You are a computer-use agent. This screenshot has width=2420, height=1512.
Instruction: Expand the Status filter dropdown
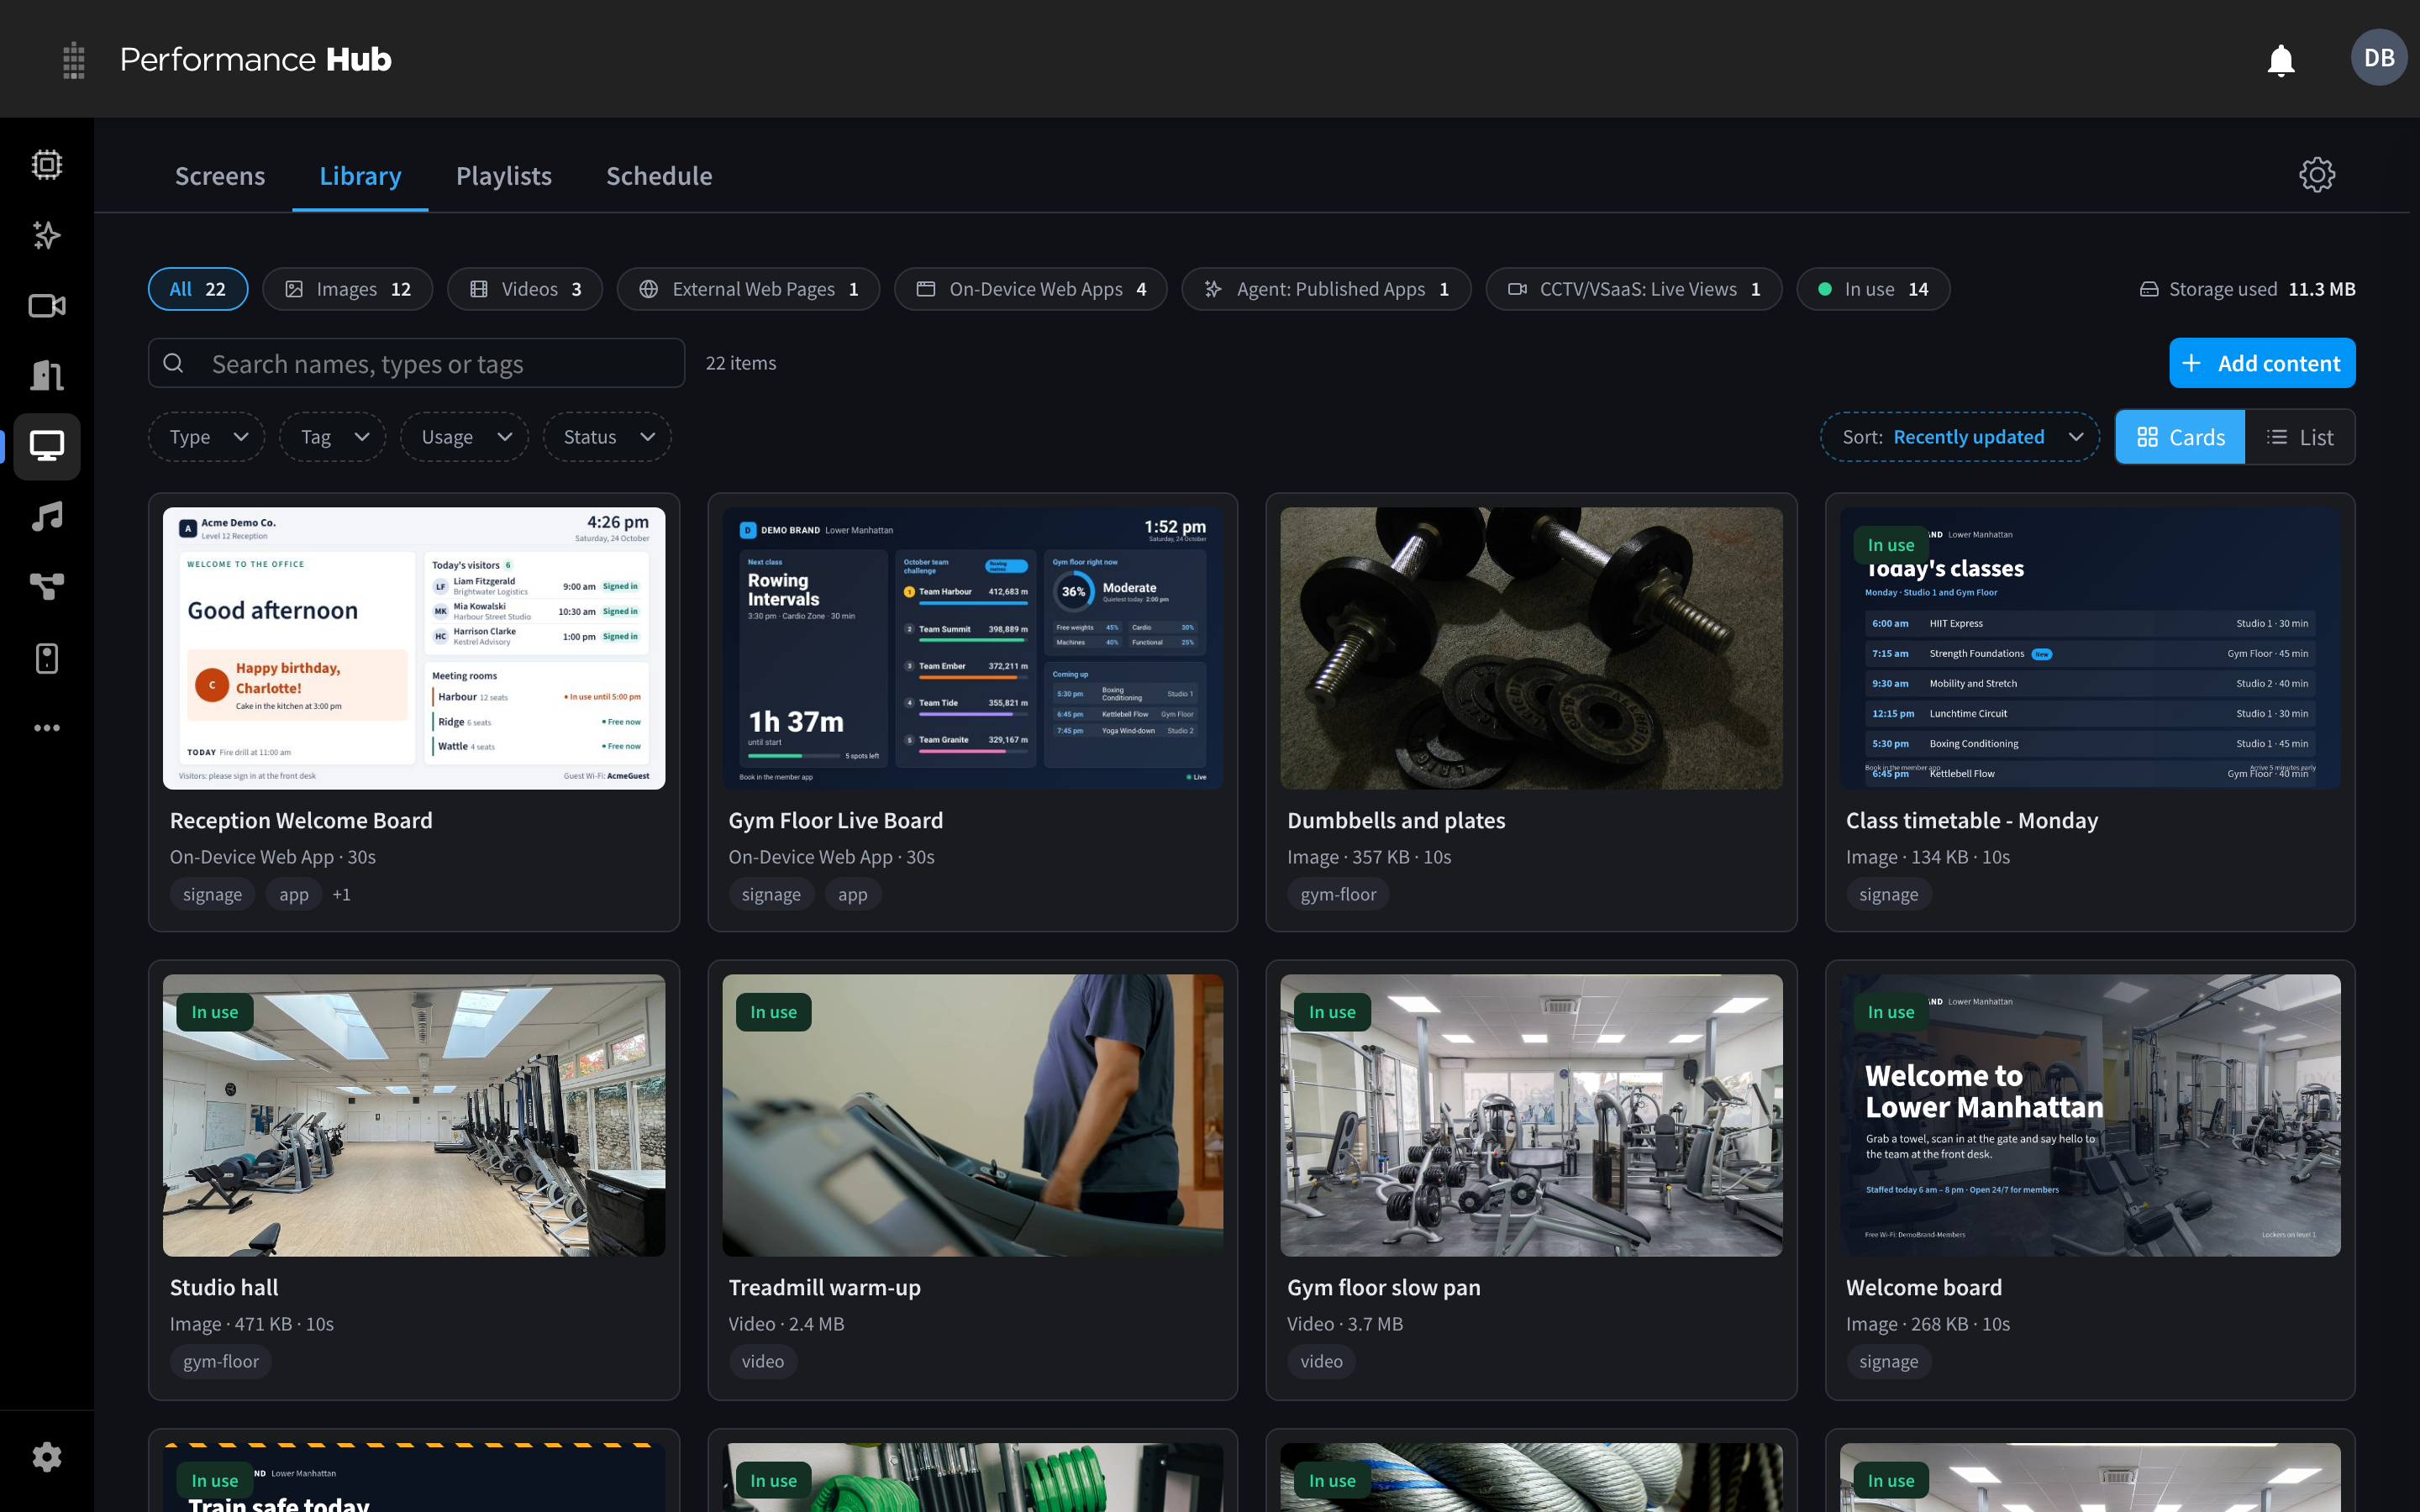(x=607, y=437)
